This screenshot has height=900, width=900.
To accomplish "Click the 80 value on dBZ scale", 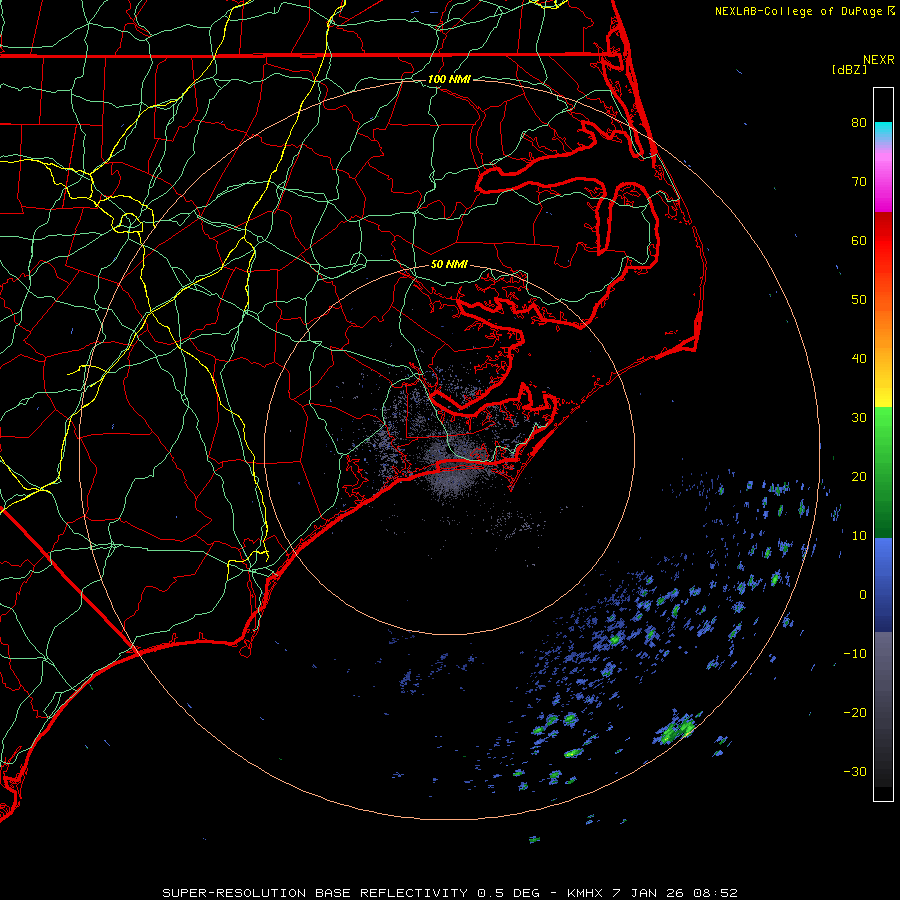I will 859,122.
